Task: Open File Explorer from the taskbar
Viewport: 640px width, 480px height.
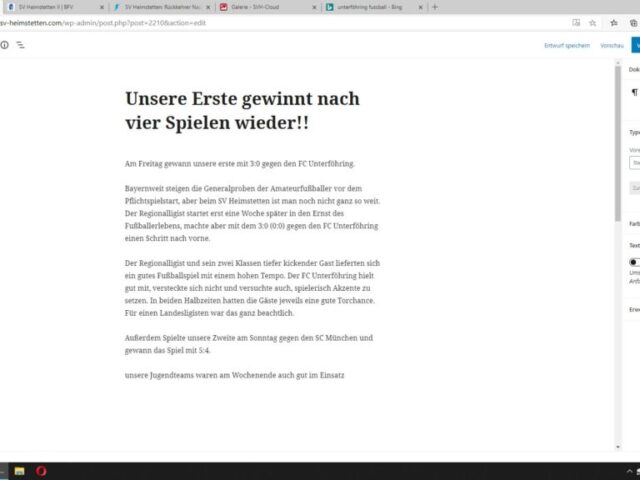Action: click(18, 470)
